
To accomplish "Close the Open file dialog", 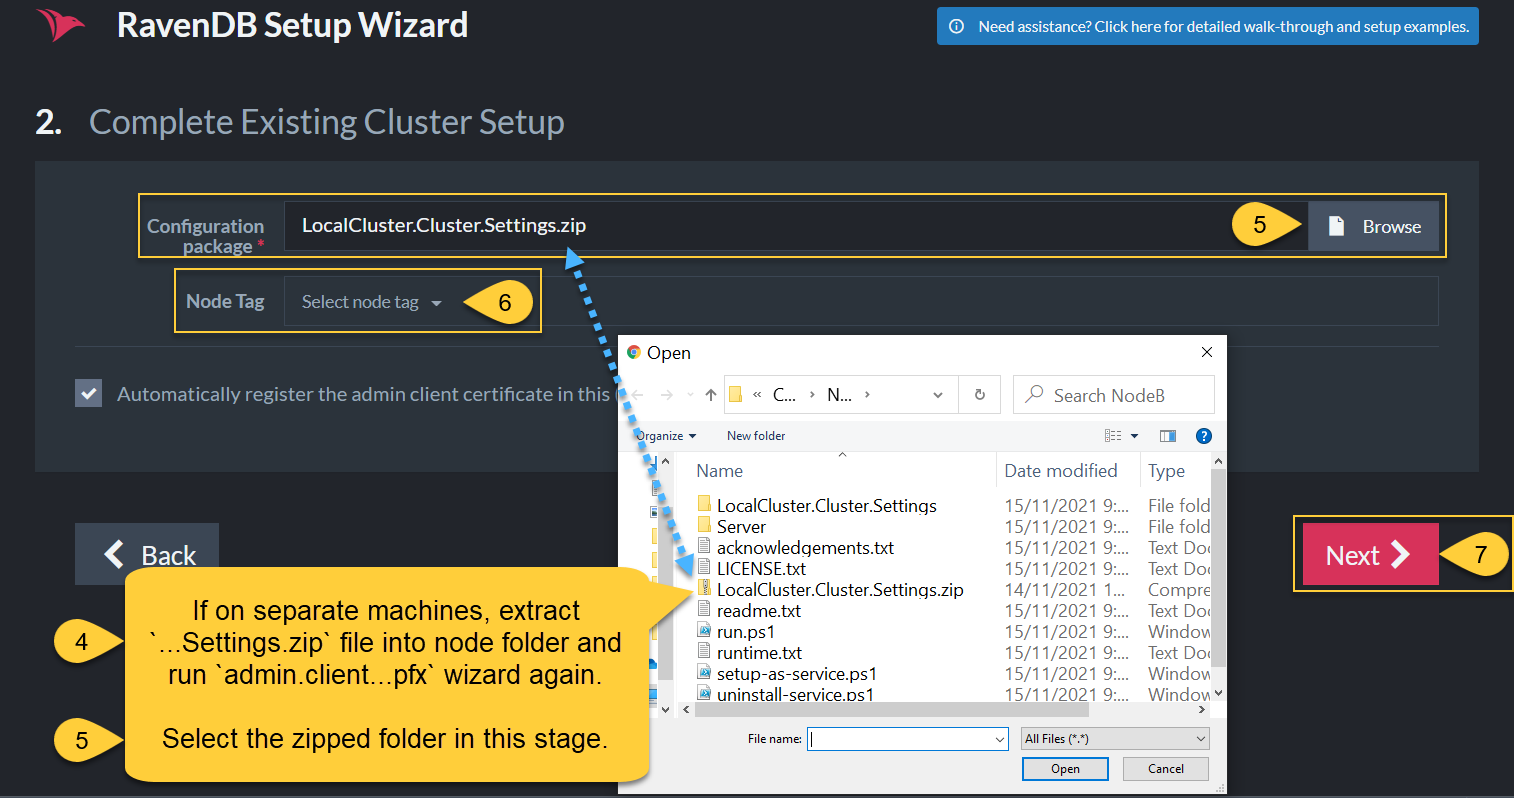I will pyautogui.click(x=1207, y=352).
